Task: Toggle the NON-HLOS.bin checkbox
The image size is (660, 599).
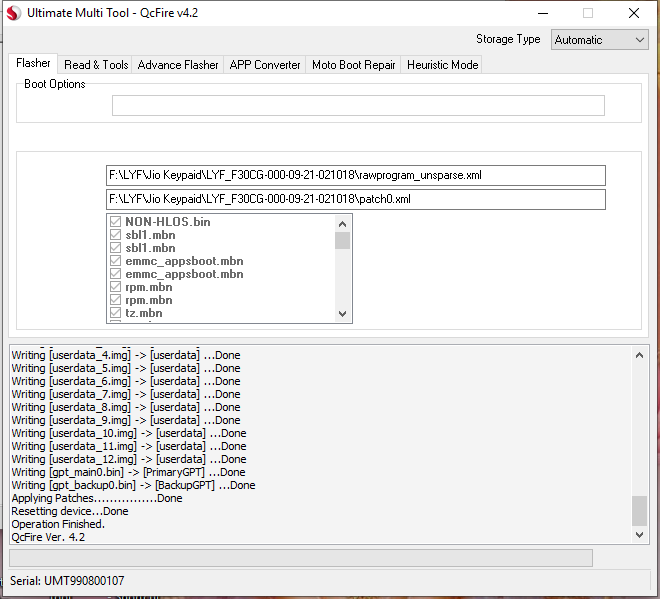Action: pyautogui.click(x=115, y=222)
